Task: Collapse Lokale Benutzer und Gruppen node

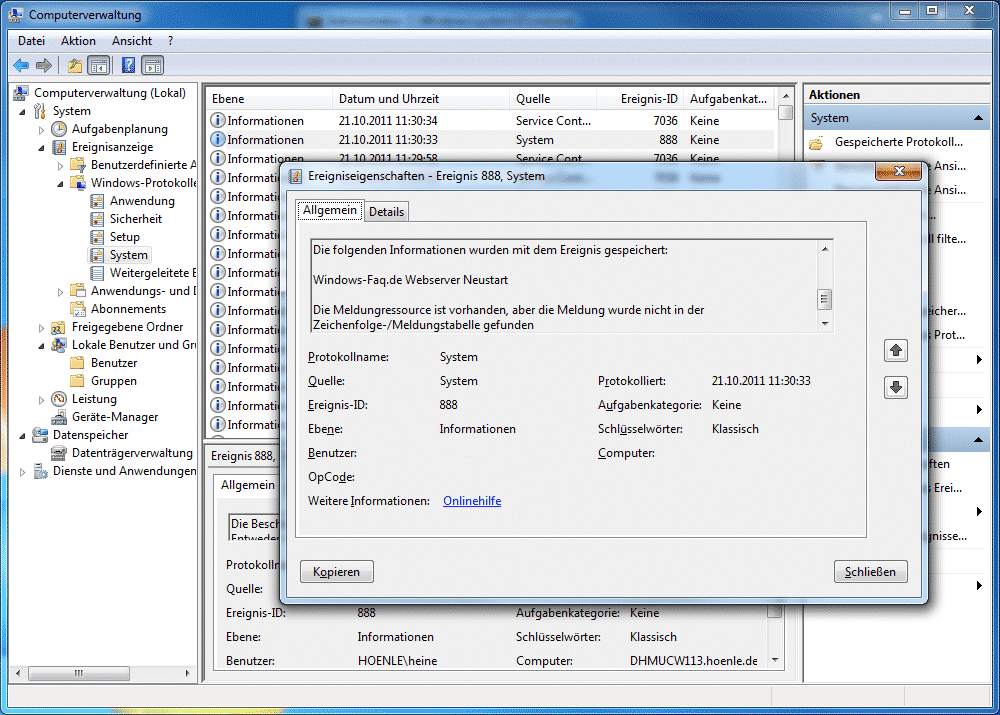Action: tap(41, 346)
